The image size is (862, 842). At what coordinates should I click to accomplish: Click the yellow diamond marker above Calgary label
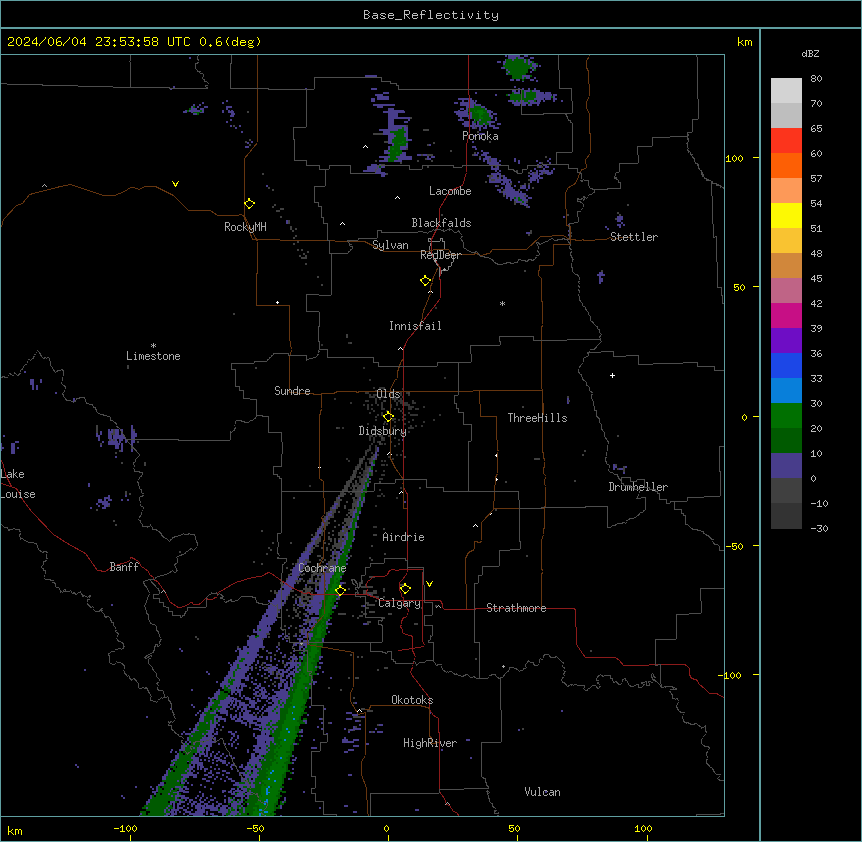click(405, 589)
